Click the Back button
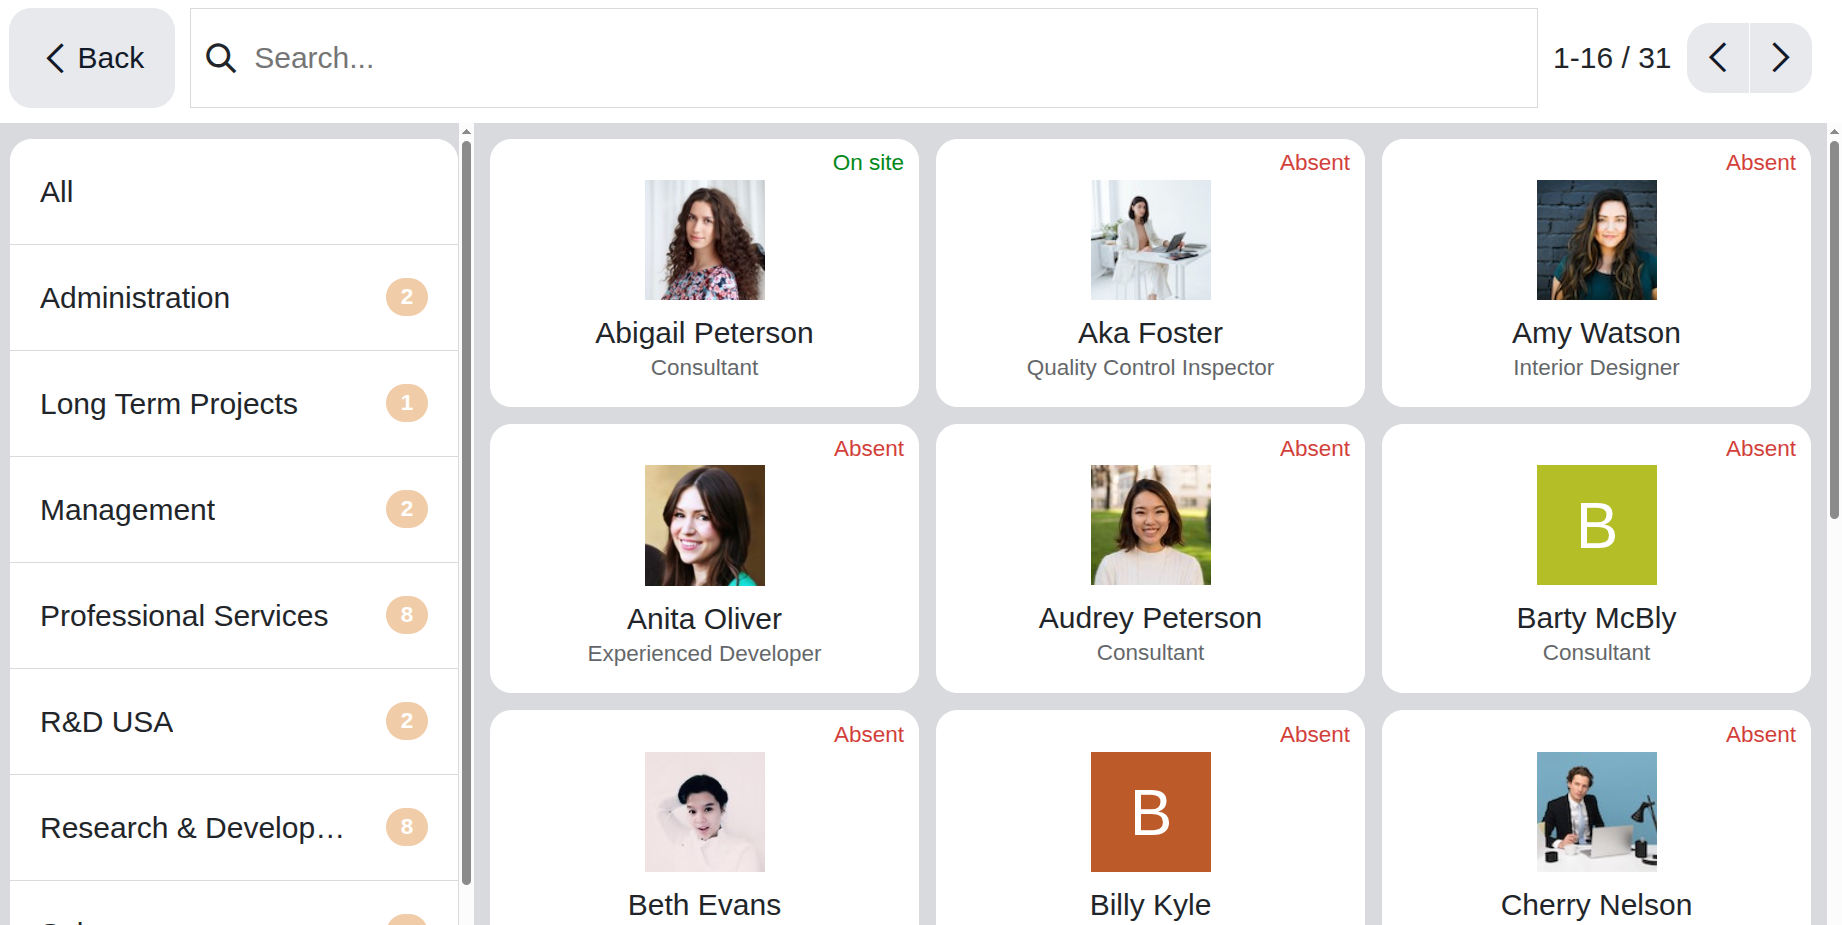The width and height of the screenshot is (1842, 925). point(93,58)
